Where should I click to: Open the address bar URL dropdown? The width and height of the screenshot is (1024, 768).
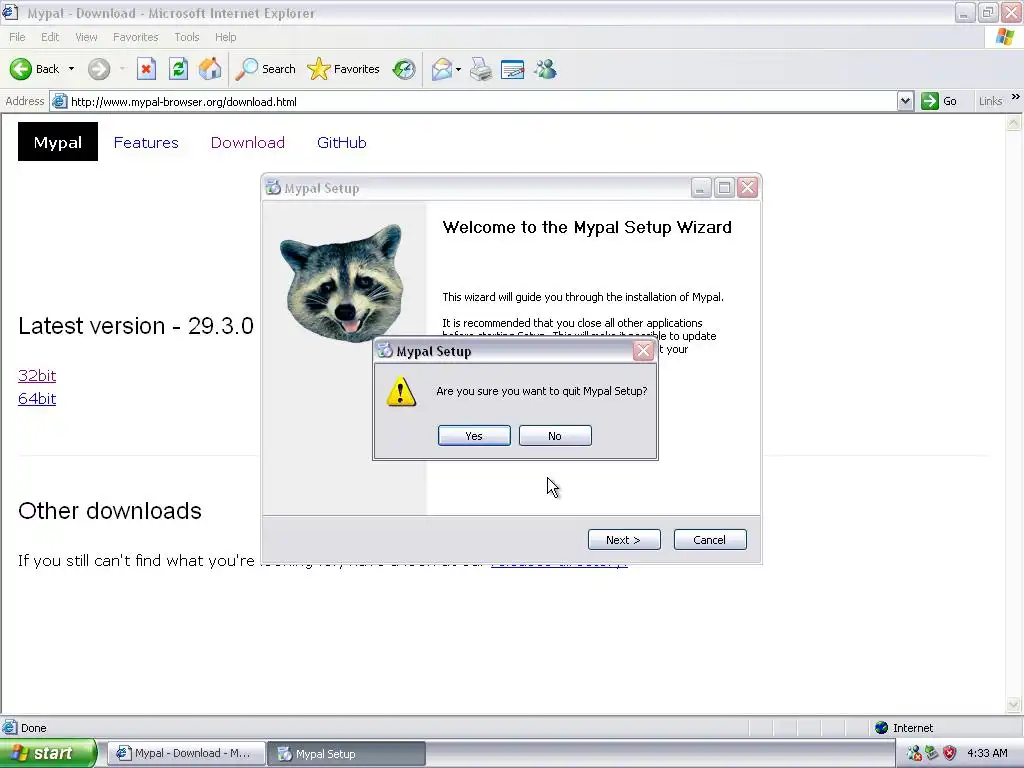coord(905,101)
